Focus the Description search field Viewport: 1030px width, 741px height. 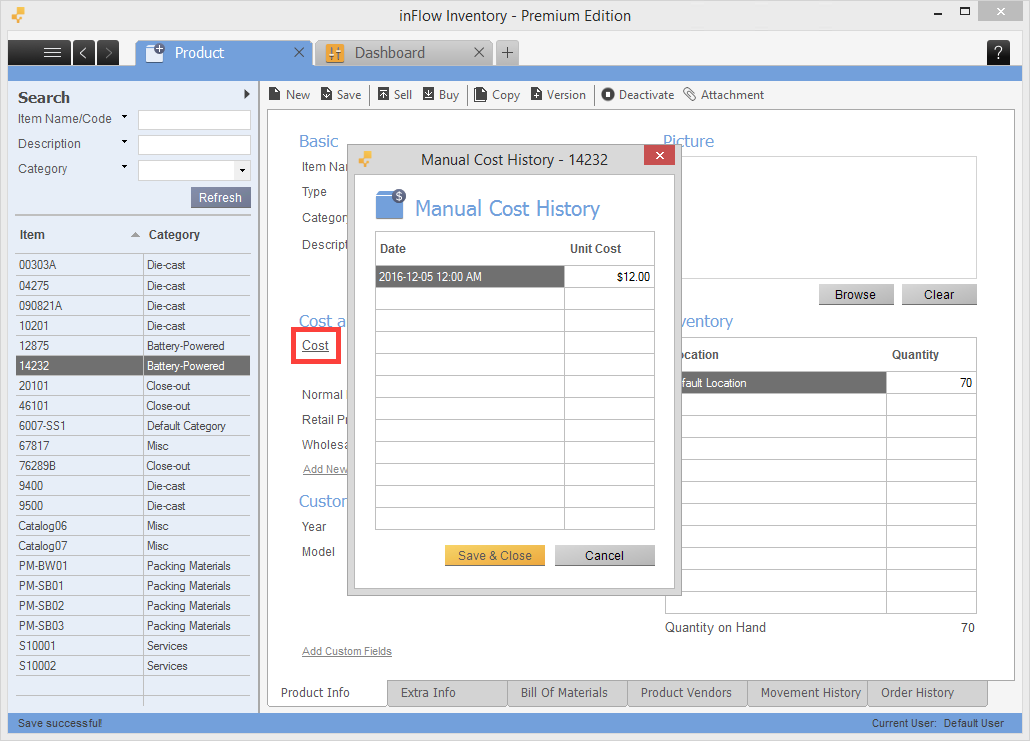[x=194, y=145]
